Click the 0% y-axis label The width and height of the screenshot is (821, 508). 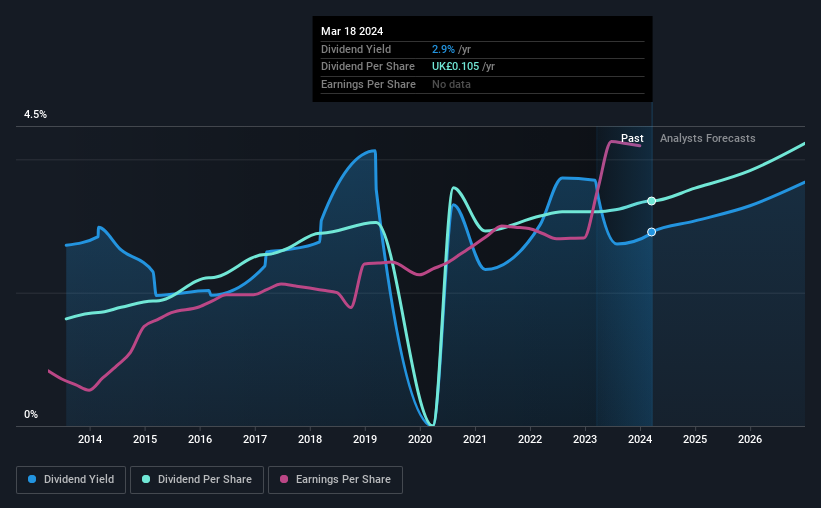pos(31,414)
